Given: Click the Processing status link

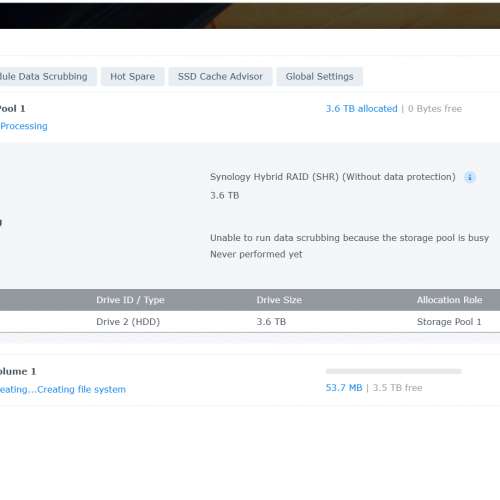Looking at the screenshot, I should pyautogui.click(x=24, y=126).
